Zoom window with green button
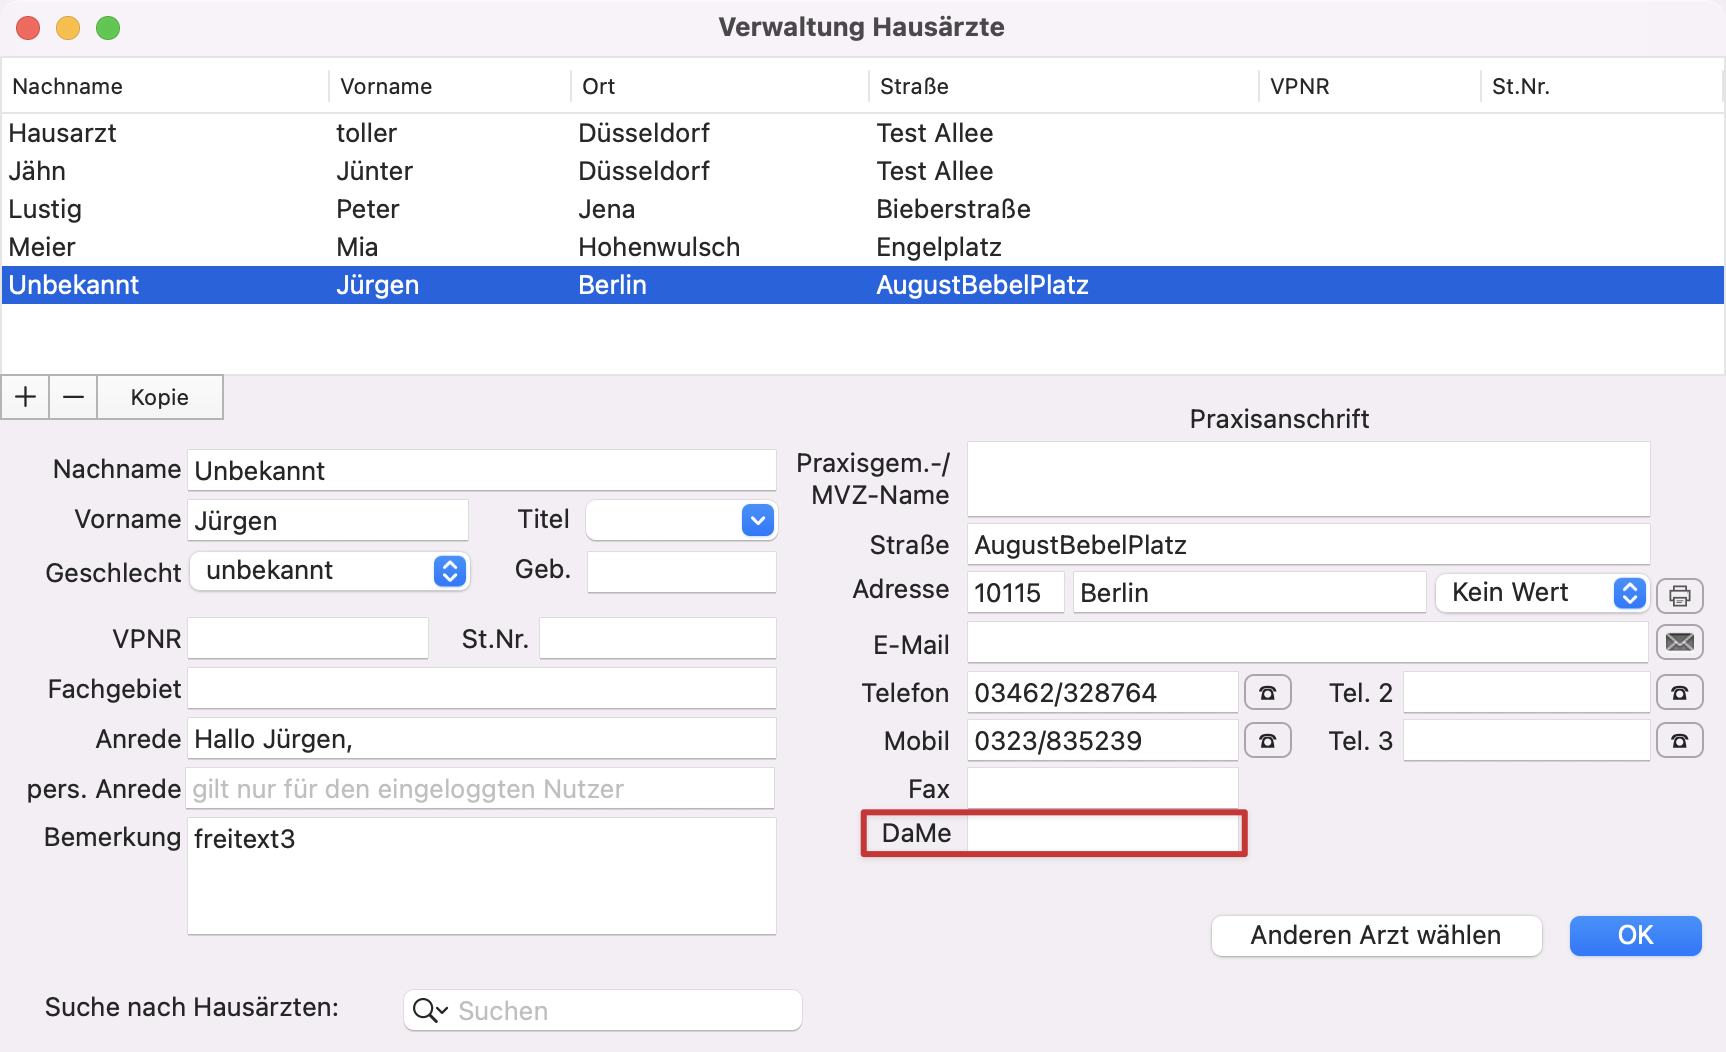Screen dimensions: 1726x1052 tap(108, 28)
